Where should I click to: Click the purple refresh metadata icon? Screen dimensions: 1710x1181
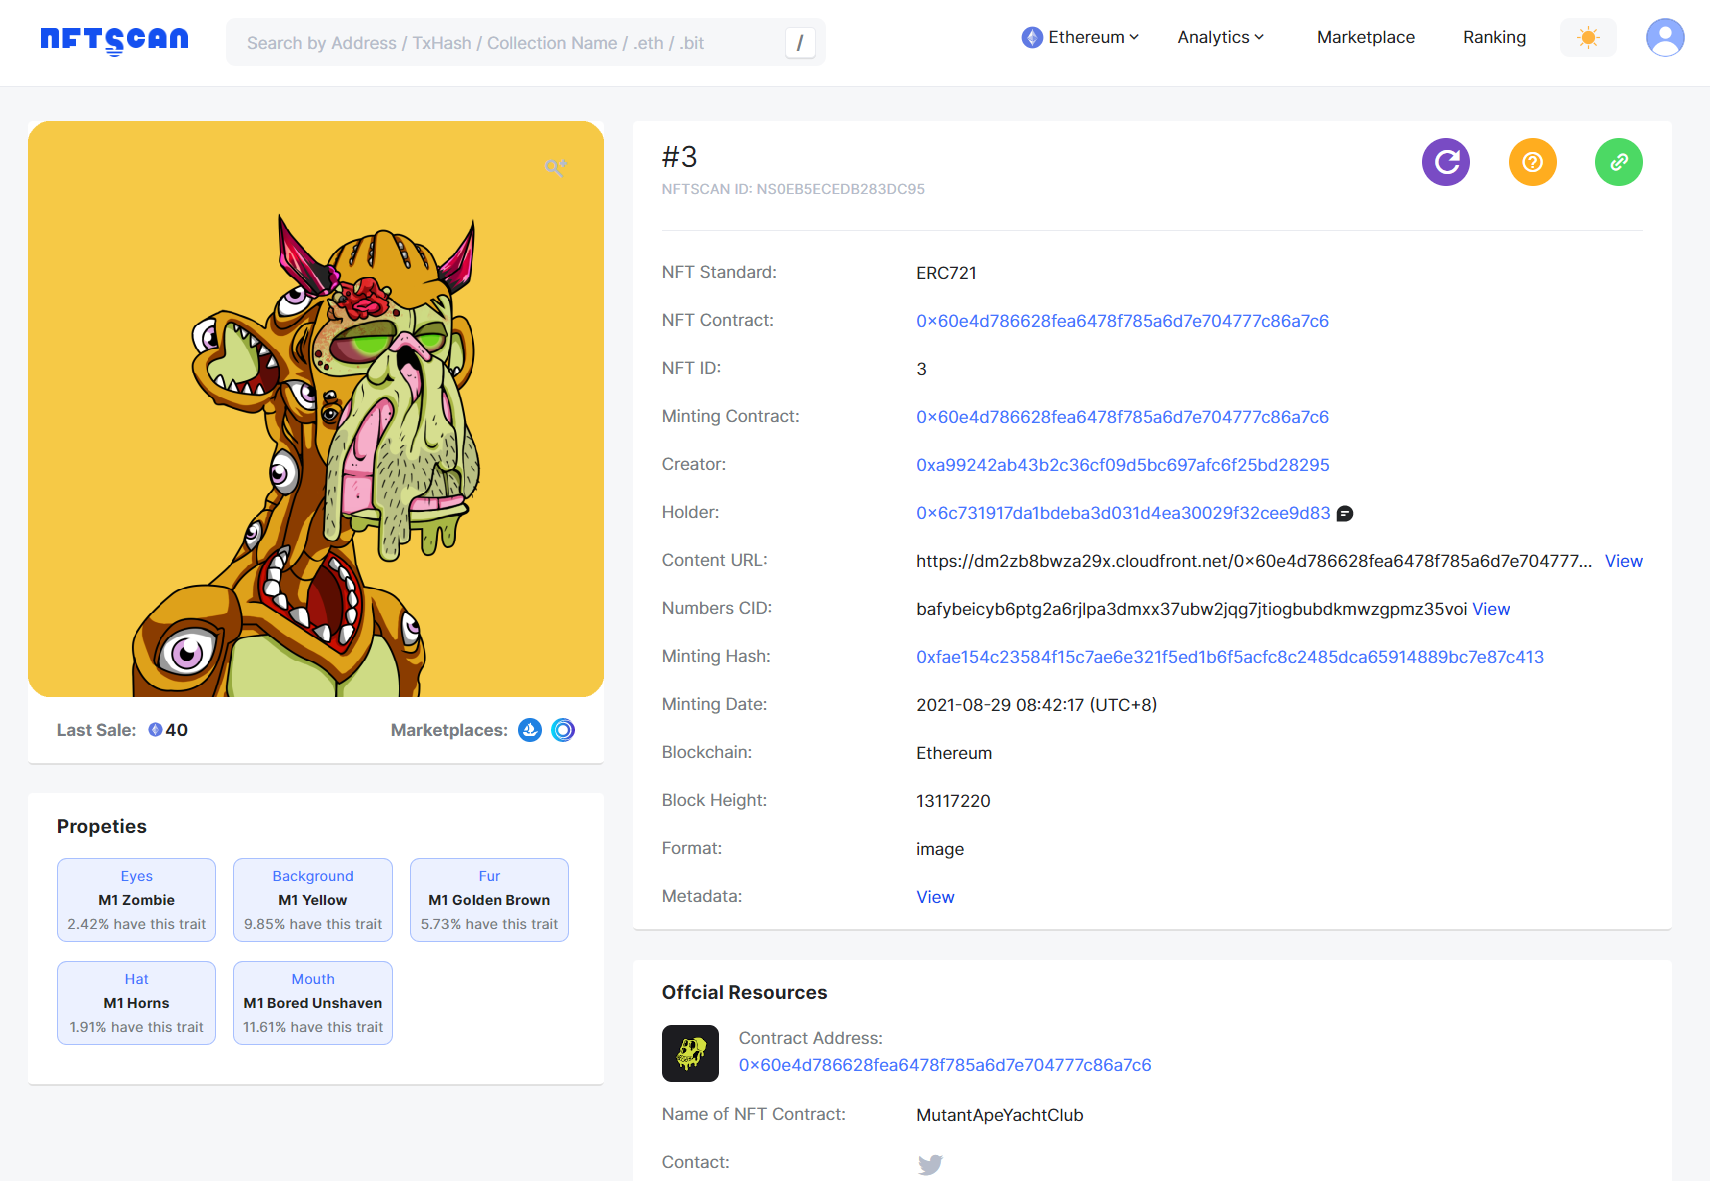1445,162
